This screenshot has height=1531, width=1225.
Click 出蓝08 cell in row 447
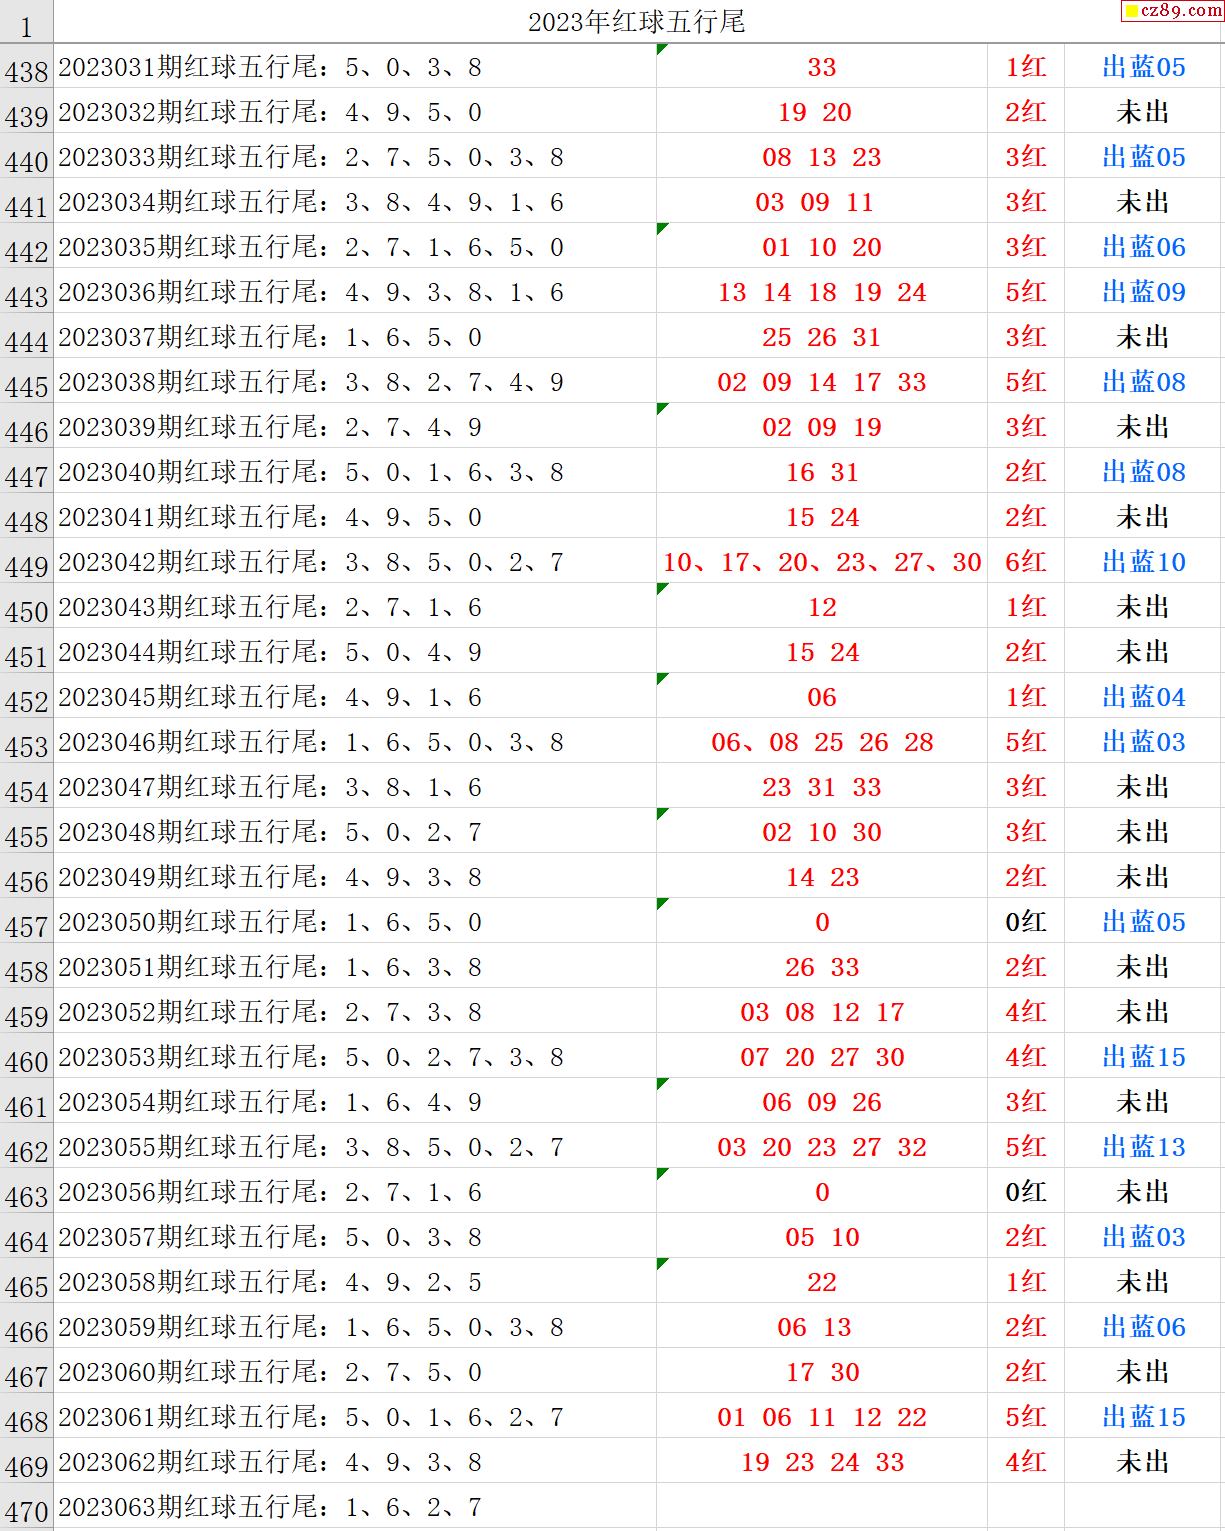coord(1143,472)
